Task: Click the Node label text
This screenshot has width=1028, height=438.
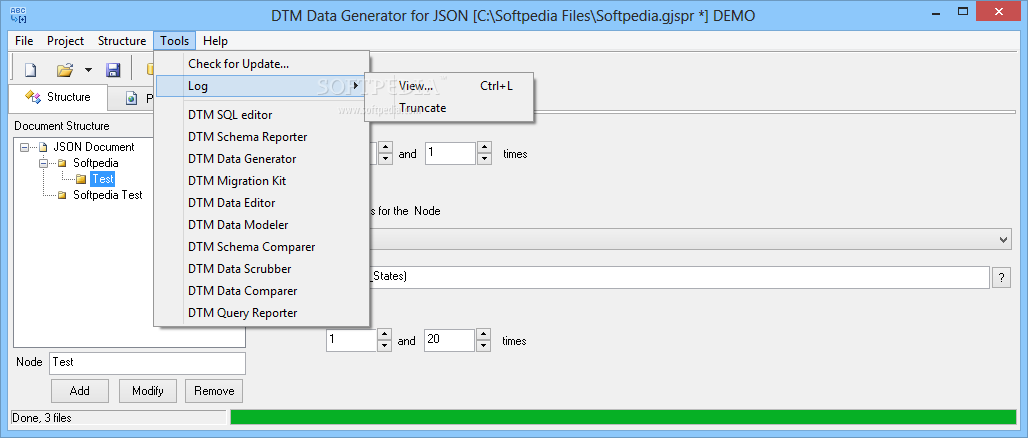Action: [30, 362]
